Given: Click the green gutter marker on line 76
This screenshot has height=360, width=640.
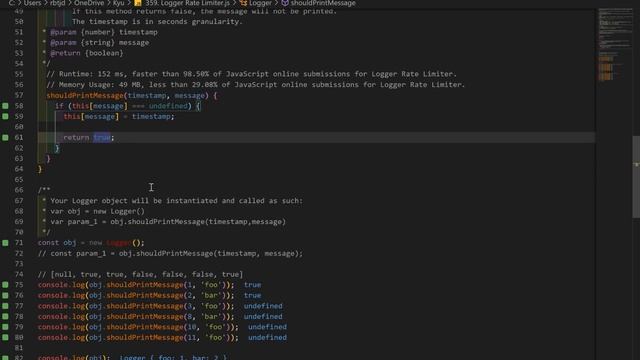Looking at the screenshot, I should [x=5, y=295].
